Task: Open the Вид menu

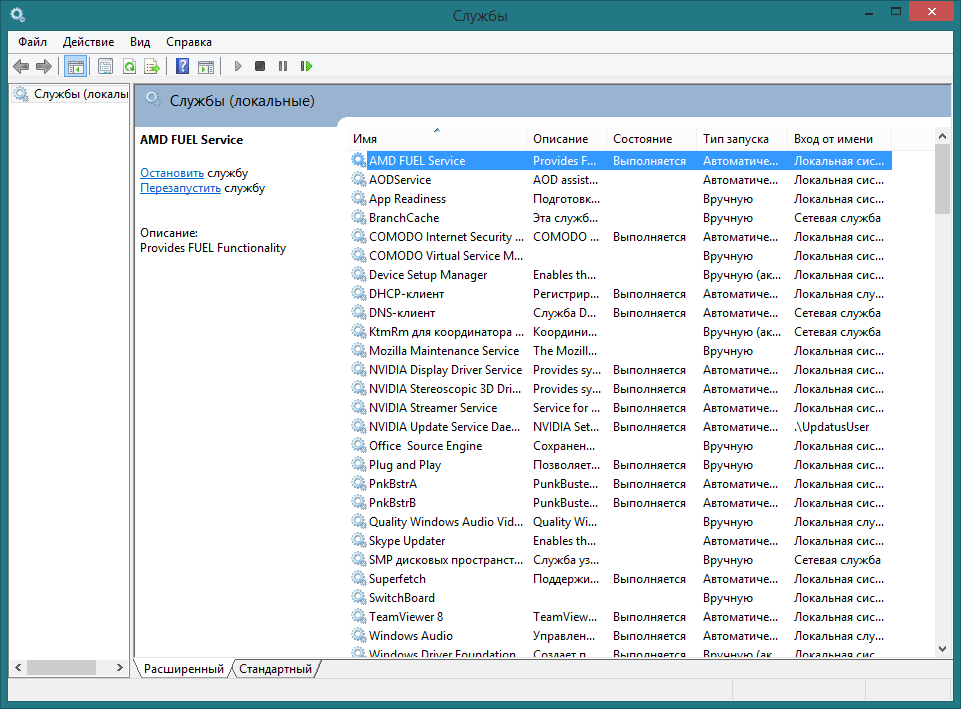Action: point(140,42)
